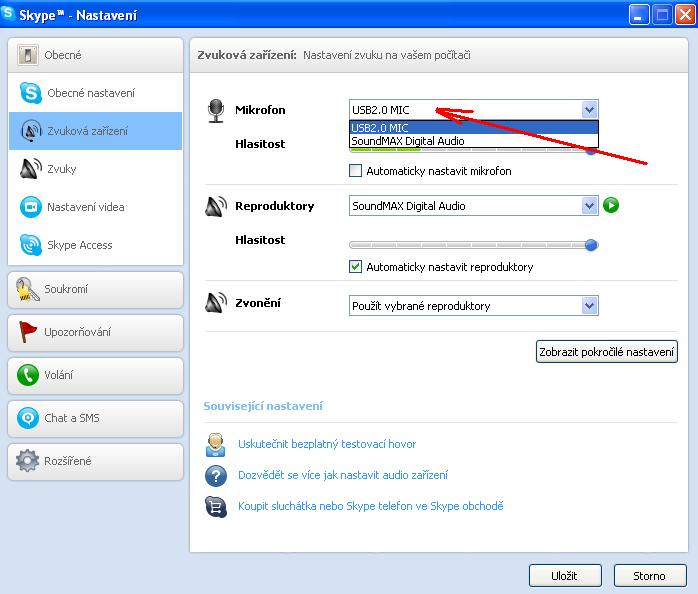Click the chat bubble icon beside Chat a SMS
Screen dimensions: 698x594
point(28,418)
